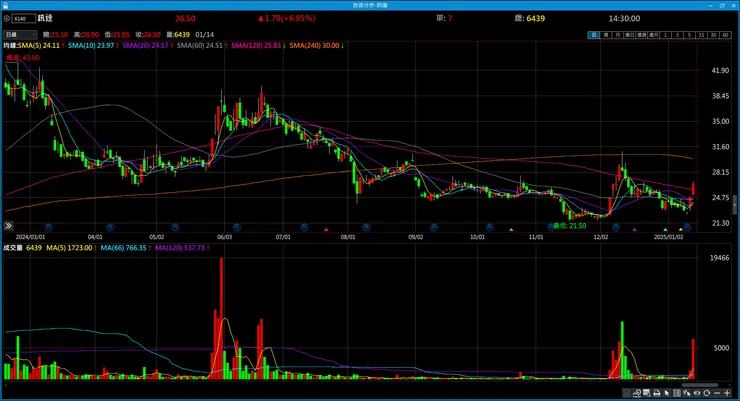Click the lock icon in the title bar
740x401 pixels.
pos(6,5)
